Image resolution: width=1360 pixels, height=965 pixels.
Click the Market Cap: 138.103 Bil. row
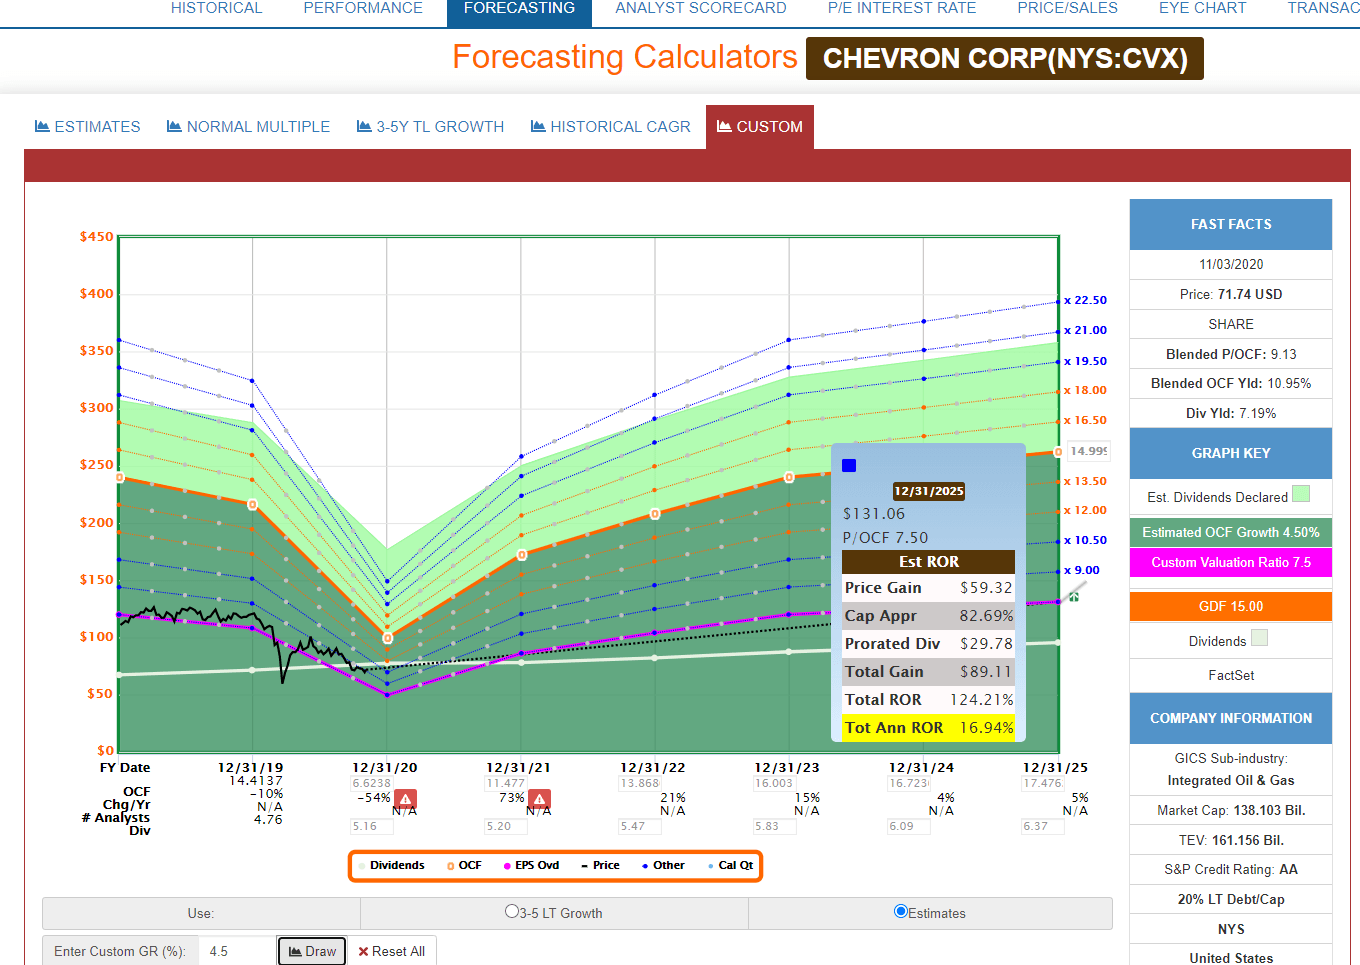click(1231, 810)
